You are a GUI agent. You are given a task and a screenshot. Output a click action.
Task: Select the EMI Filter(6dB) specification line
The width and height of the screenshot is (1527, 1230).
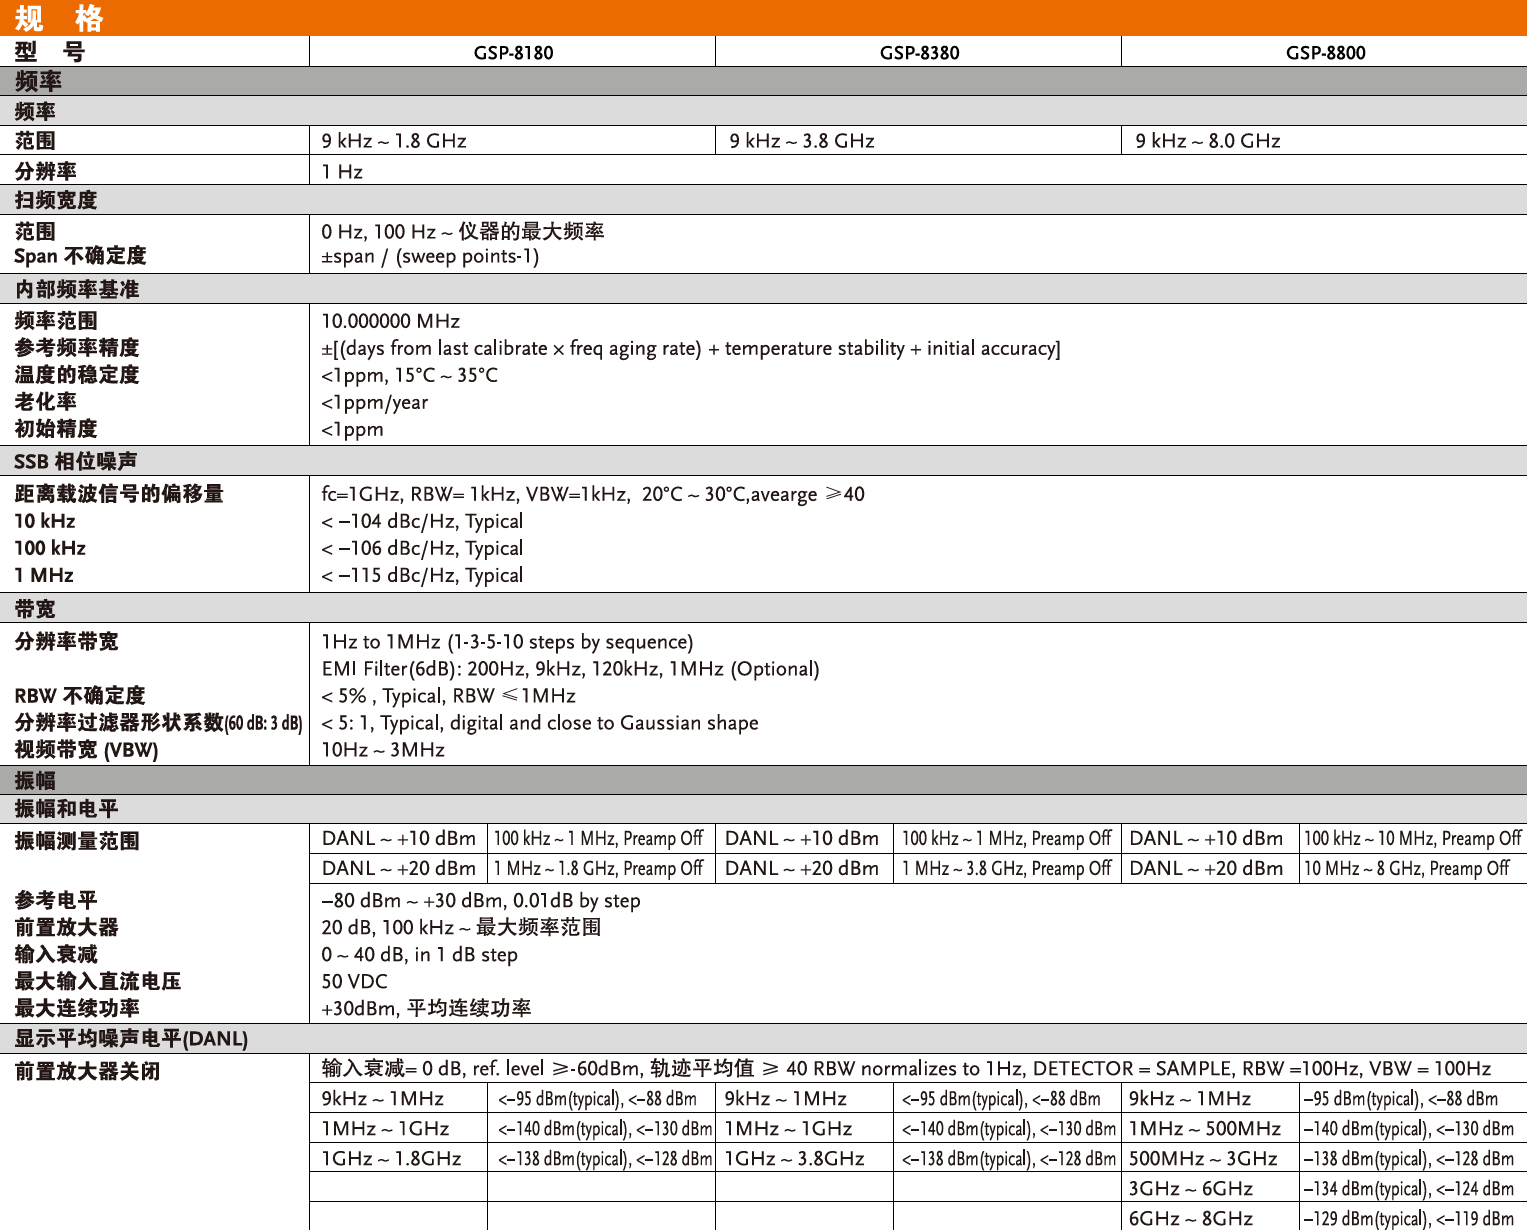[570, 669]
